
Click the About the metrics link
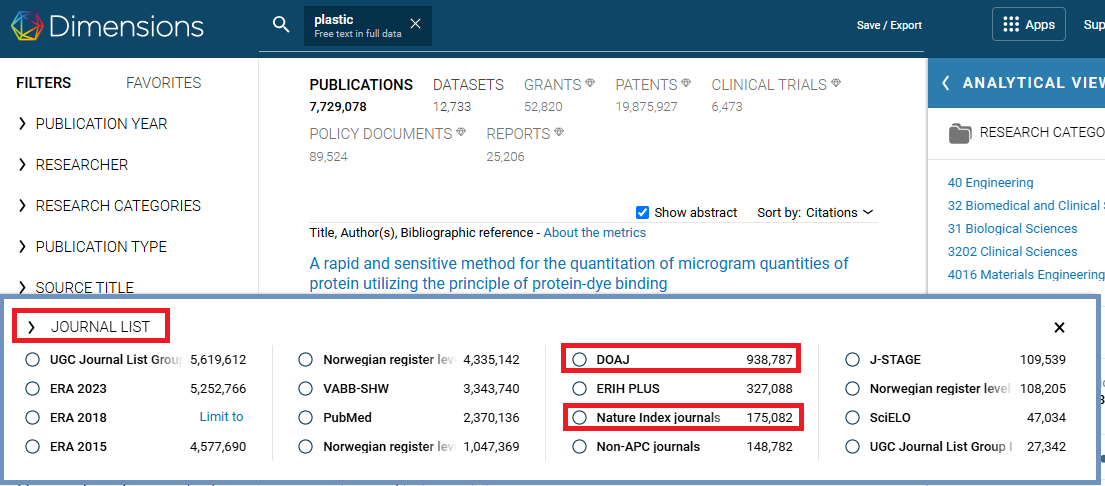point(594,233)
